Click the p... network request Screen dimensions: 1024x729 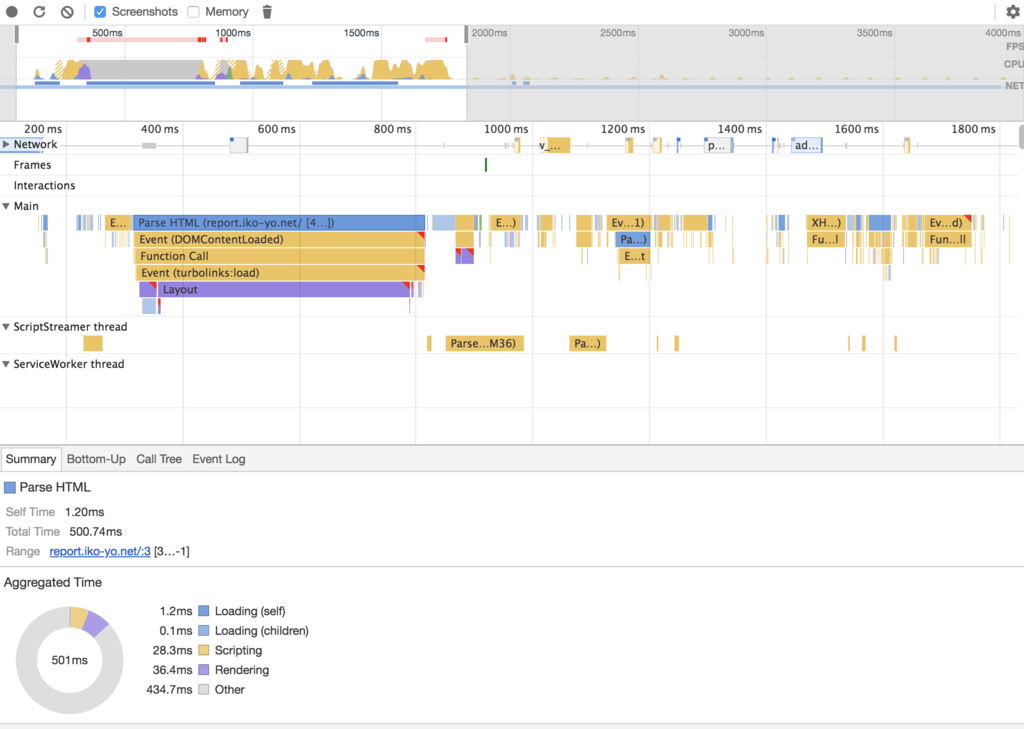tap(718, 145)
